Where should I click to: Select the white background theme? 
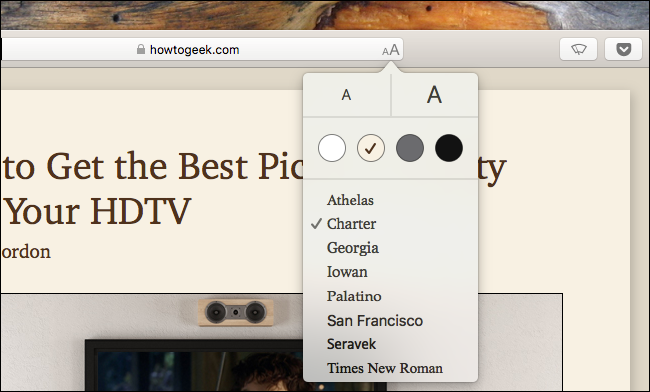(332, 148)
